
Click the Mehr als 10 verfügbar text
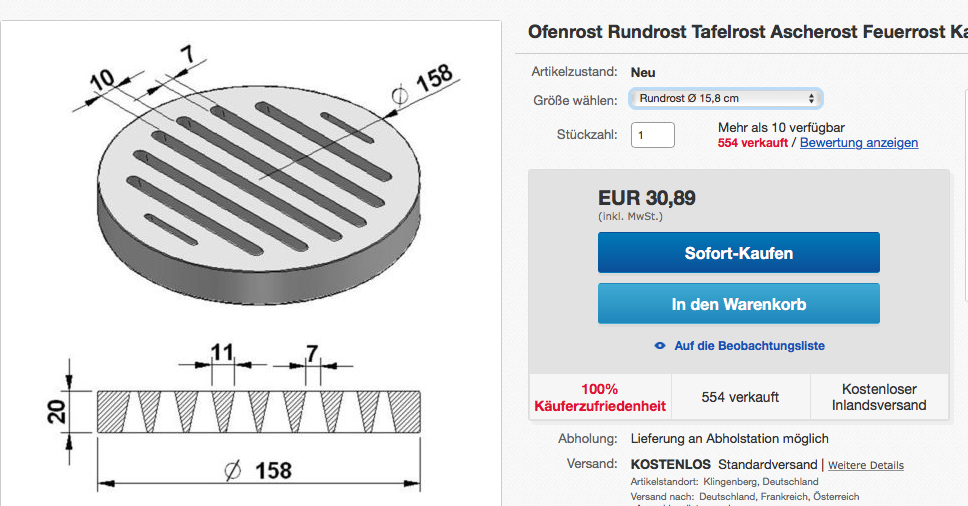[781, 128]
